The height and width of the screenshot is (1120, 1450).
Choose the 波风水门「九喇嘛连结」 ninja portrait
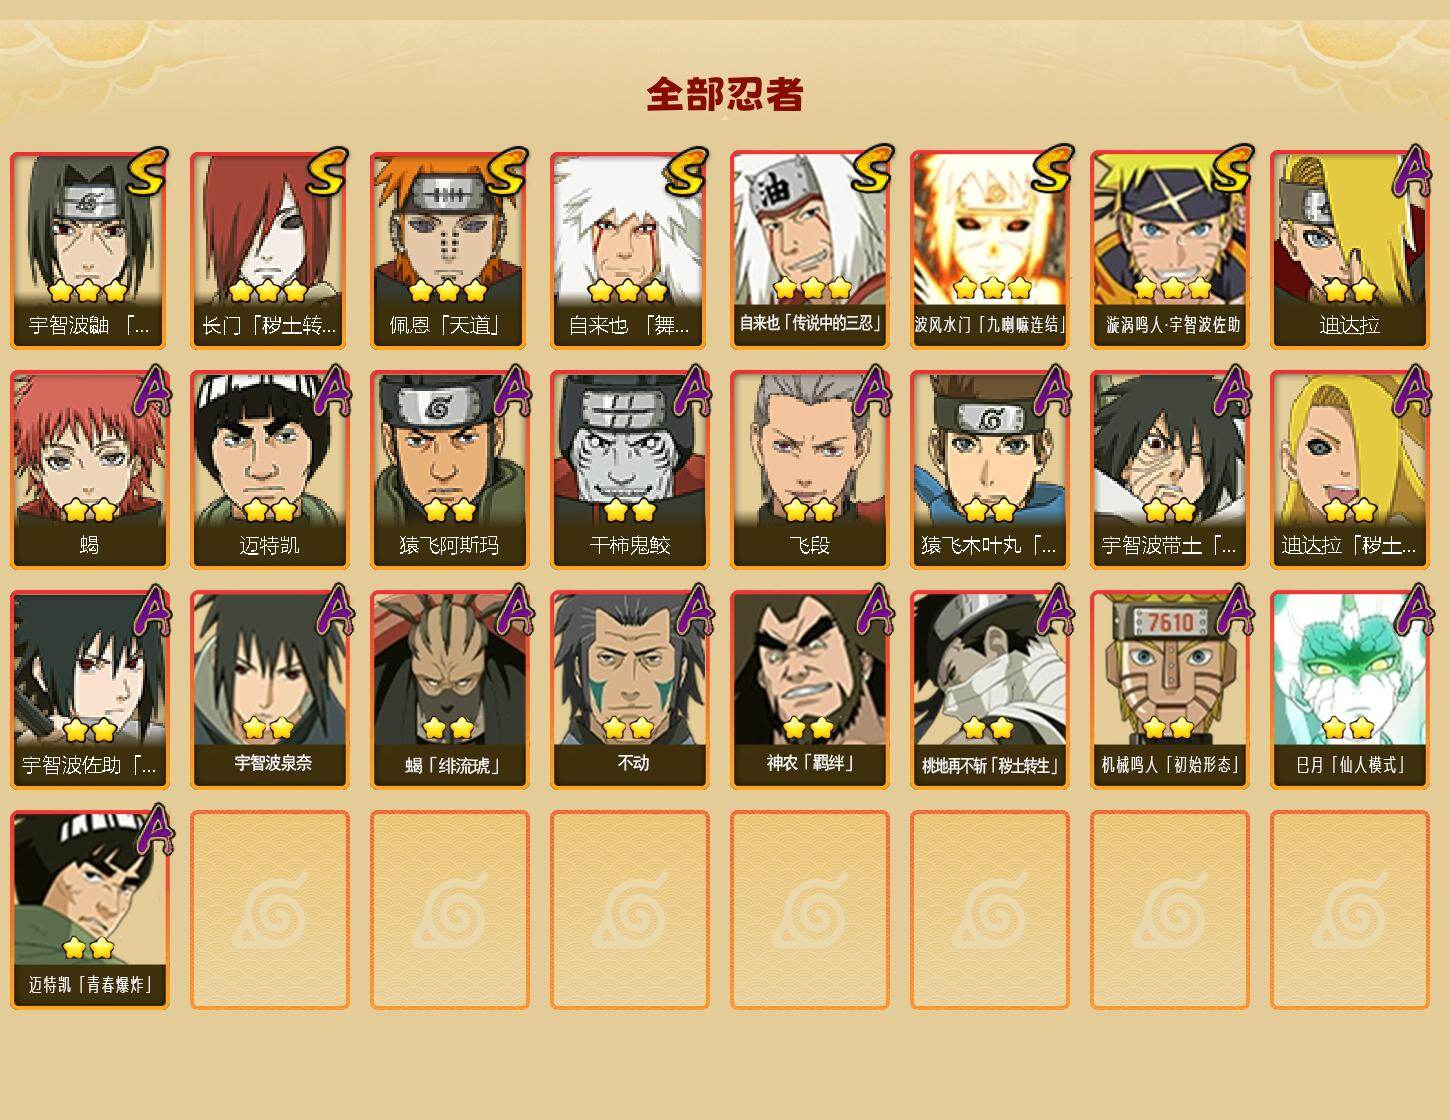point(989,250)
